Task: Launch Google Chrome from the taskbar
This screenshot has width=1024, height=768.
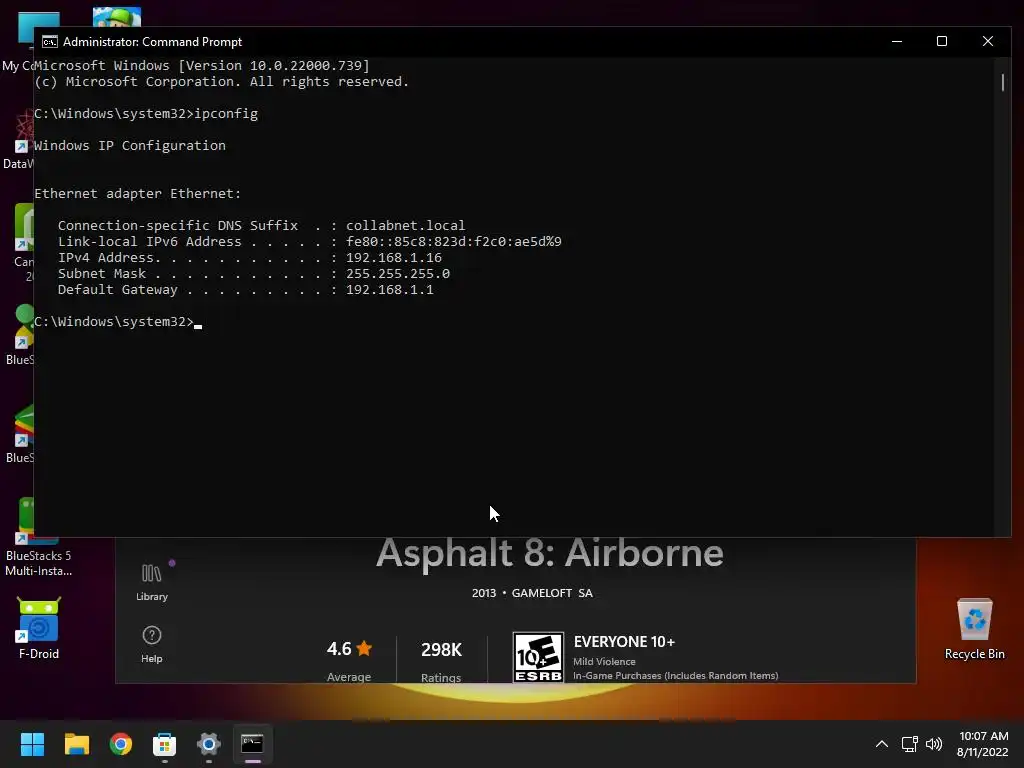Action: (x=121, y=744)
